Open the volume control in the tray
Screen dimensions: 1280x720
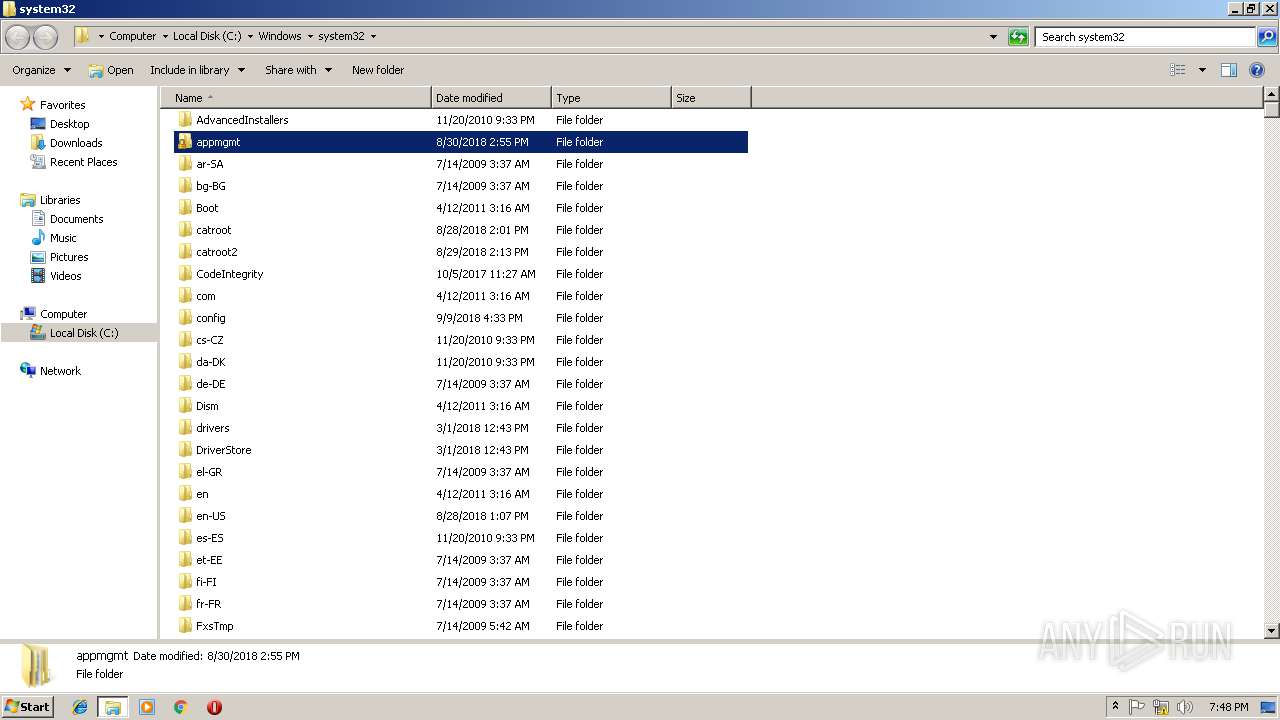pos(1184,707)
